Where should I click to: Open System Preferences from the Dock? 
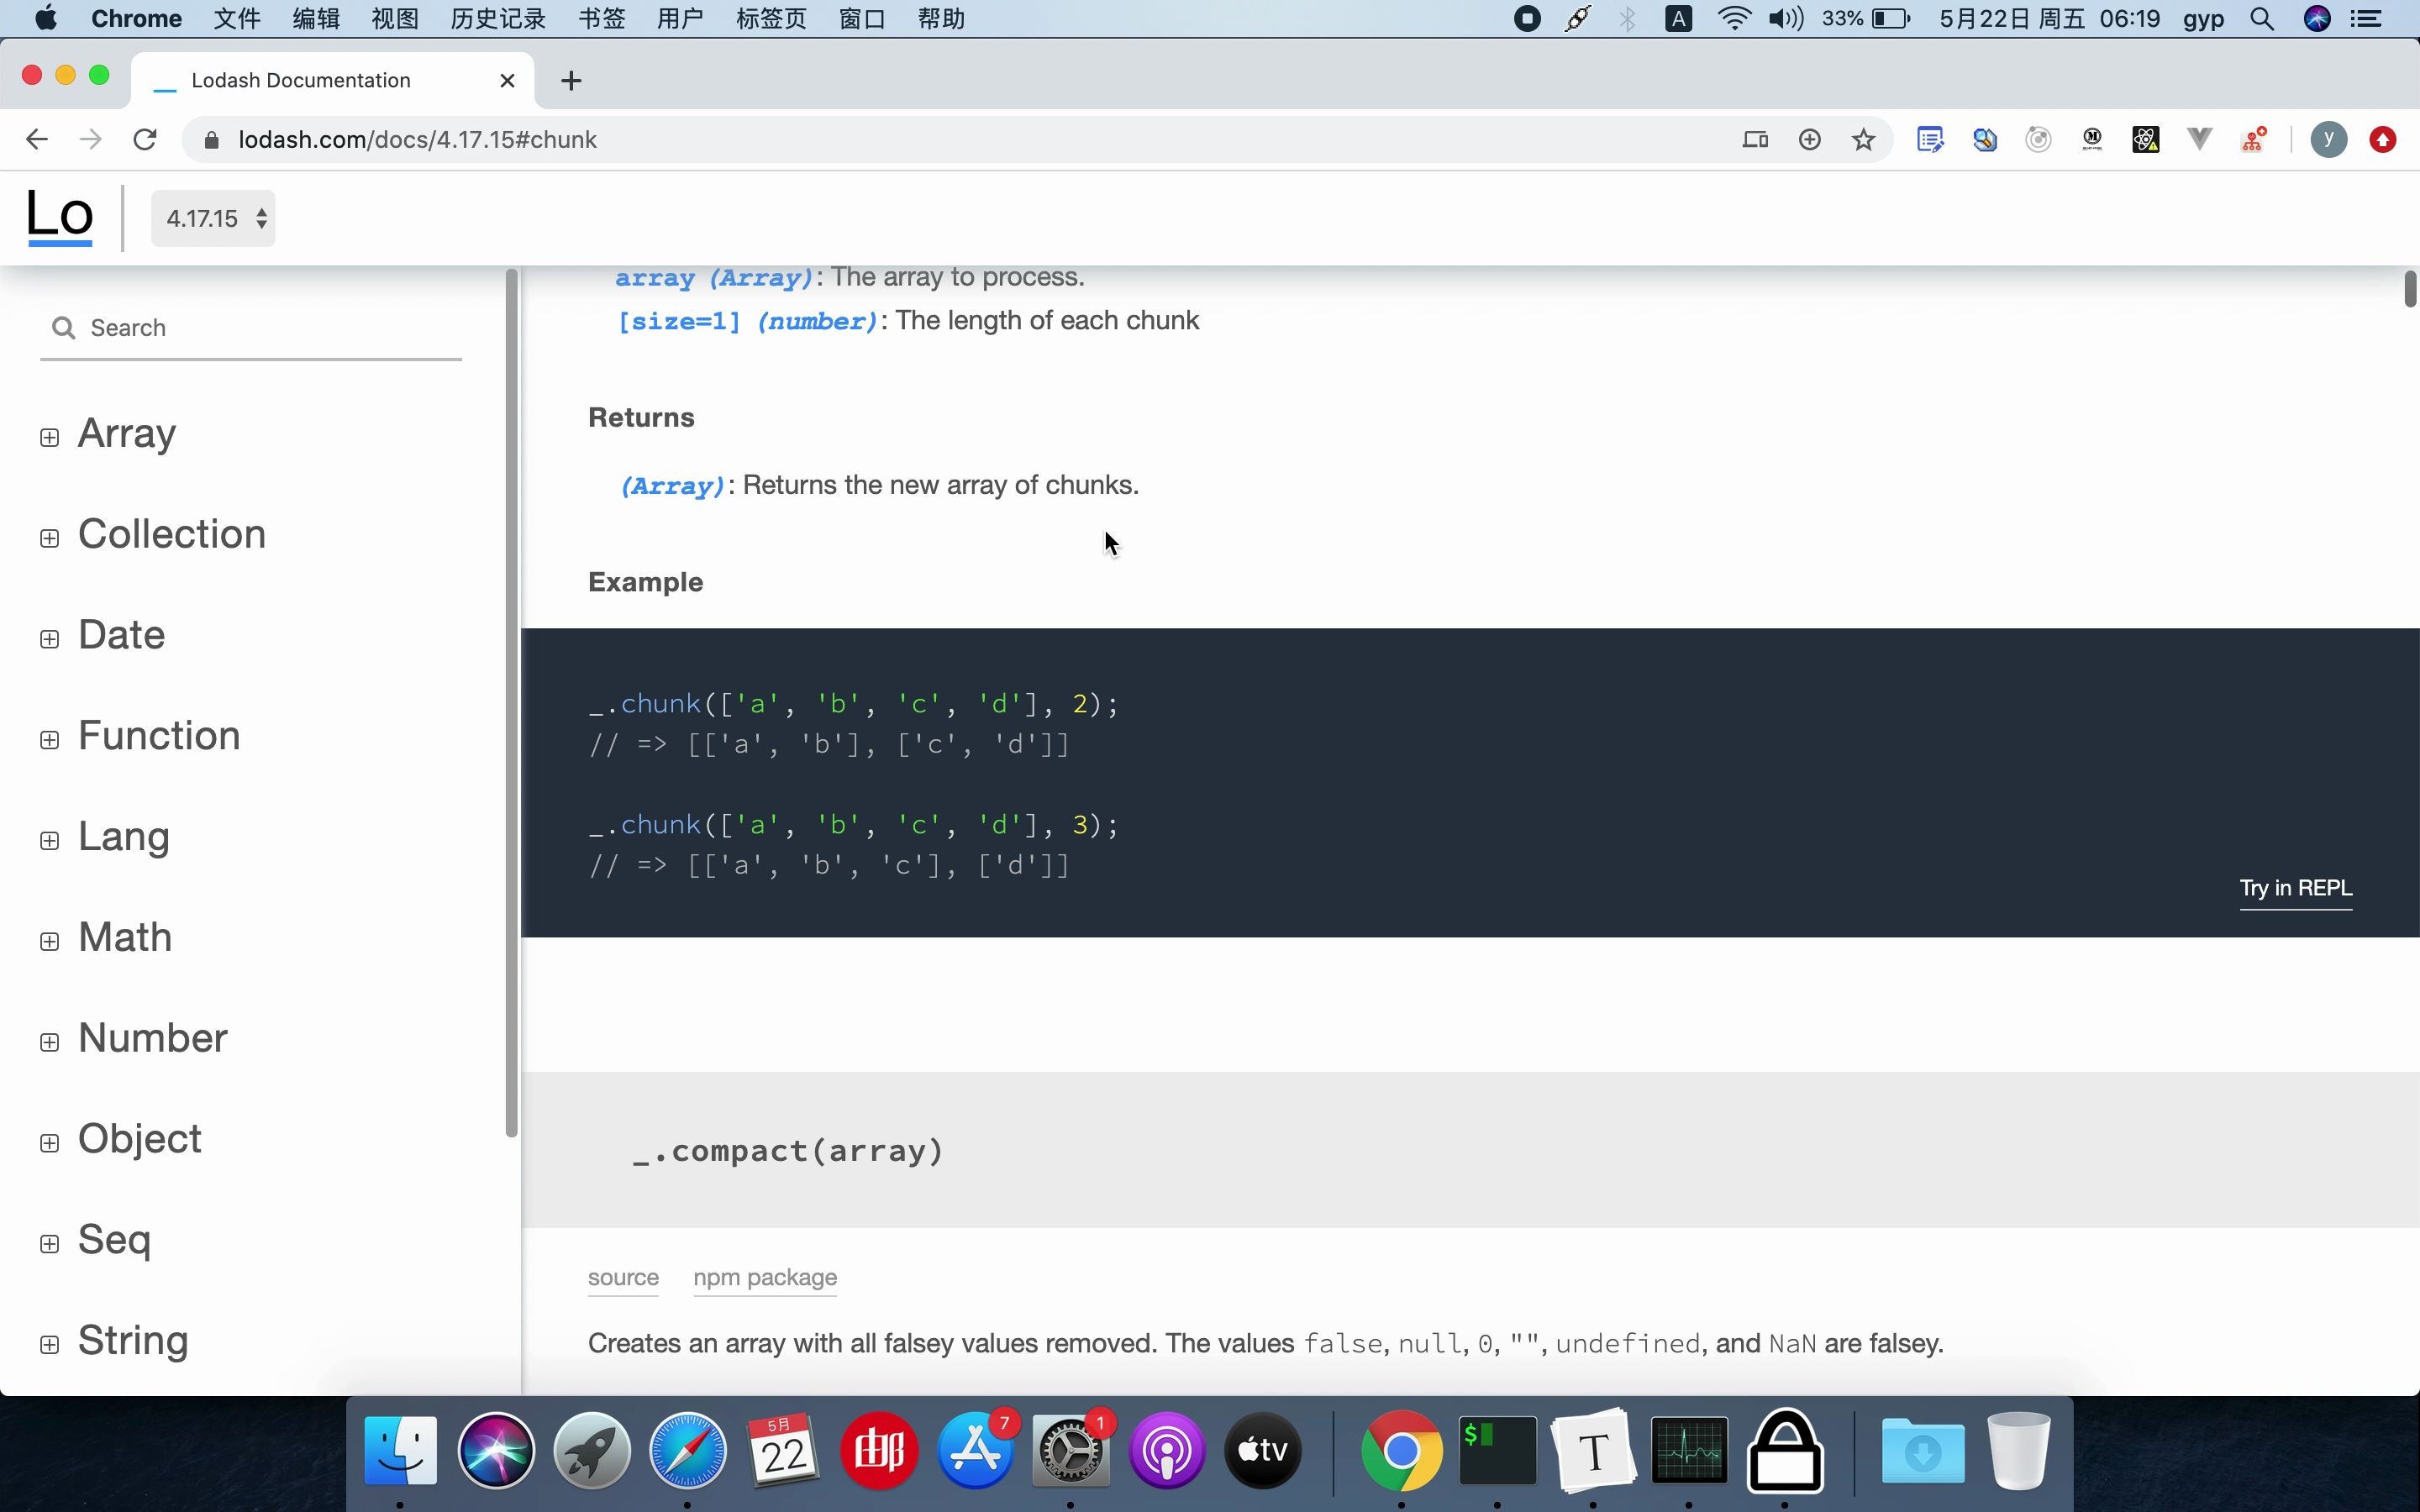[1071, 1450]
